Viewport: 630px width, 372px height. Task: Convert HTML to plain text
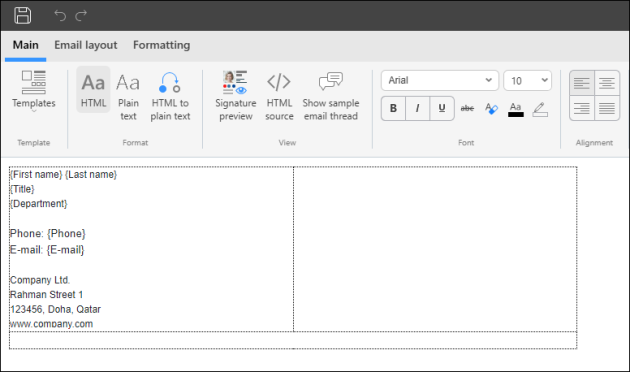(x=170, y=96)
